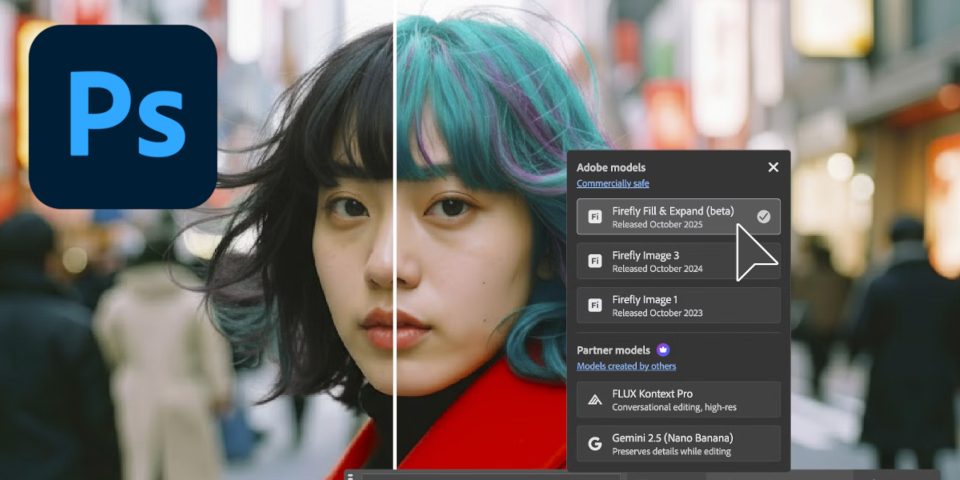Close the Adobe models panel
This screenshot has width=960, height=480.
click(773, 167)
